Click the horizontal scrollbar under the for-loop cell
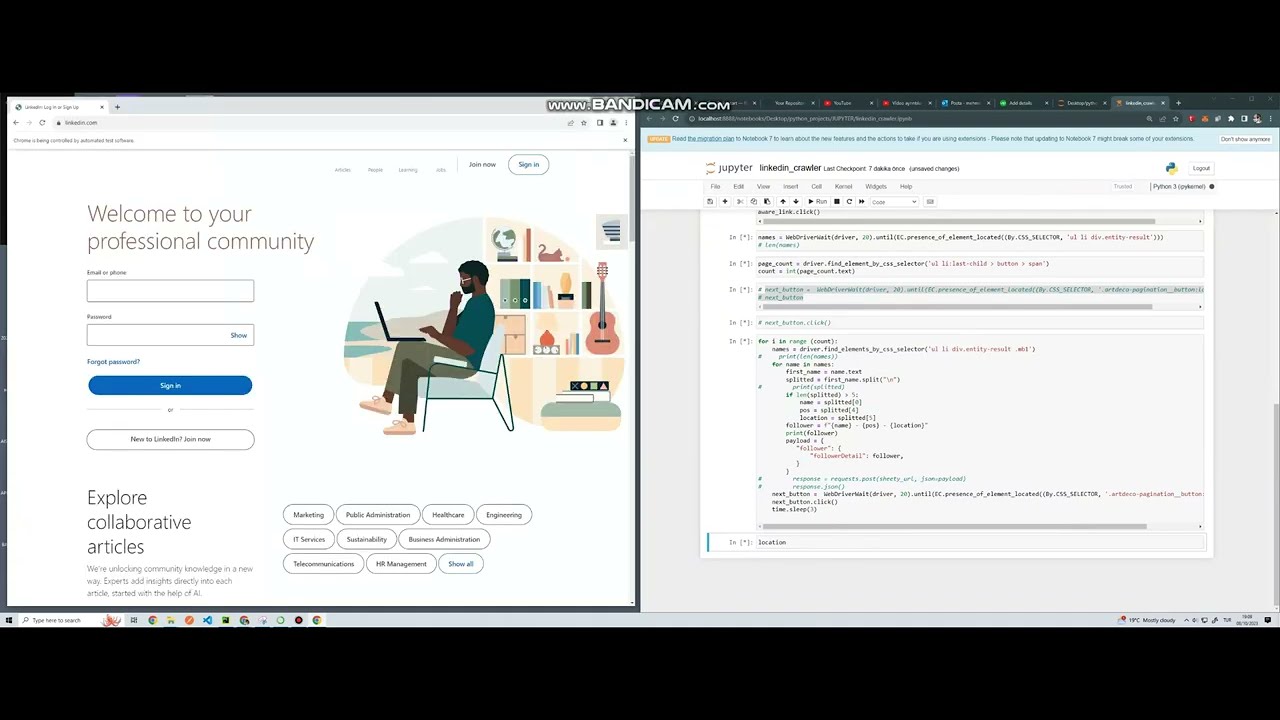This screenshot has height=720, width=1280. (x=953, y=525)
